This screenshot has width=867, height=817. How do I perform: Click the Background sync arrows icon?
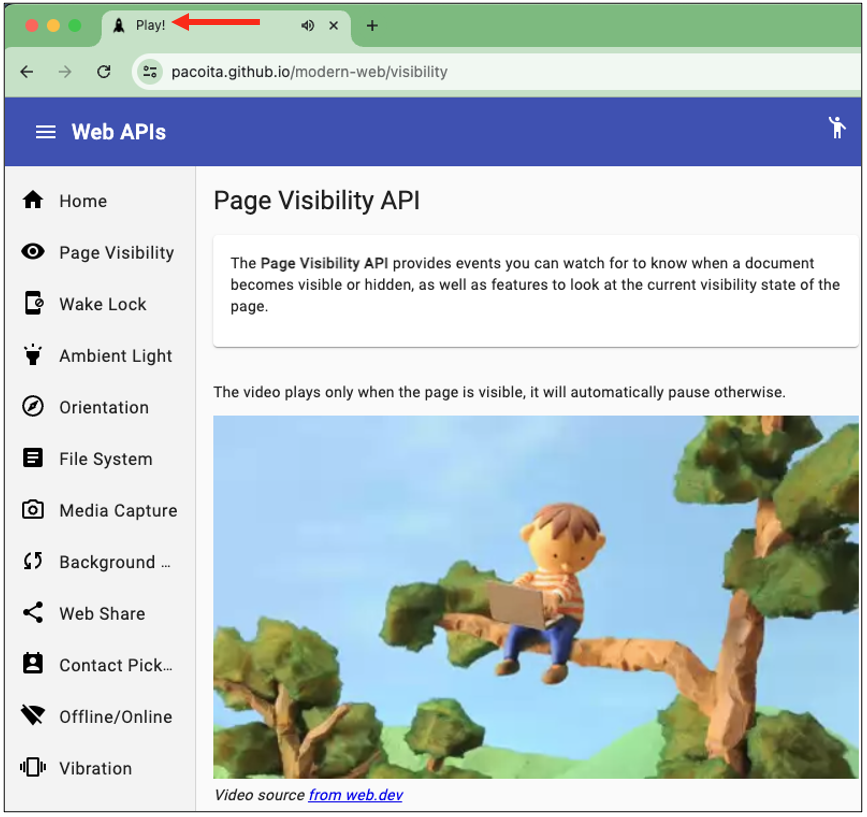33,561
